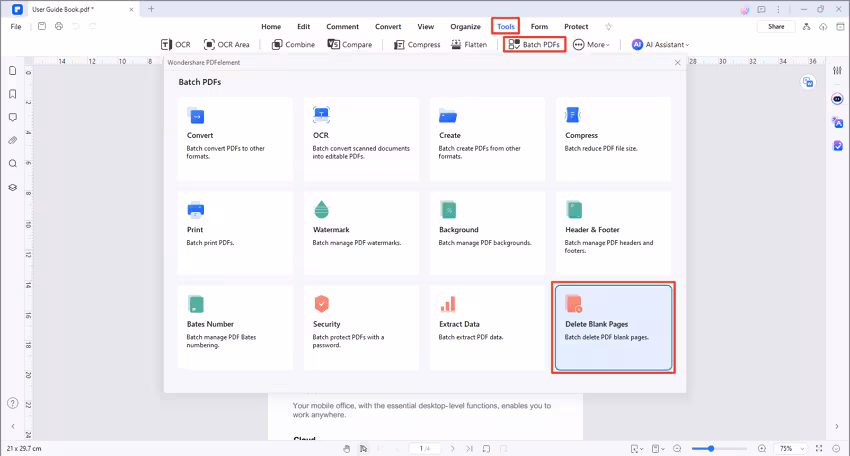The height and width of the screenshot is (456, 850).
Task: Click the Combine tool
Action: click(293, 44)
